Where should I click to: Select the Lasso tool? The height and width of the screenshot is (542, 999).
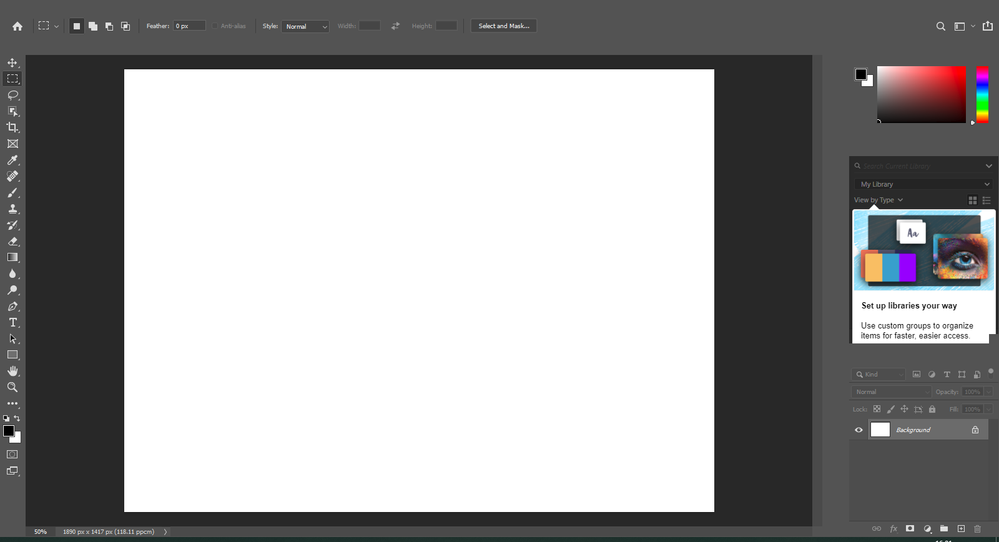[12, 95]
